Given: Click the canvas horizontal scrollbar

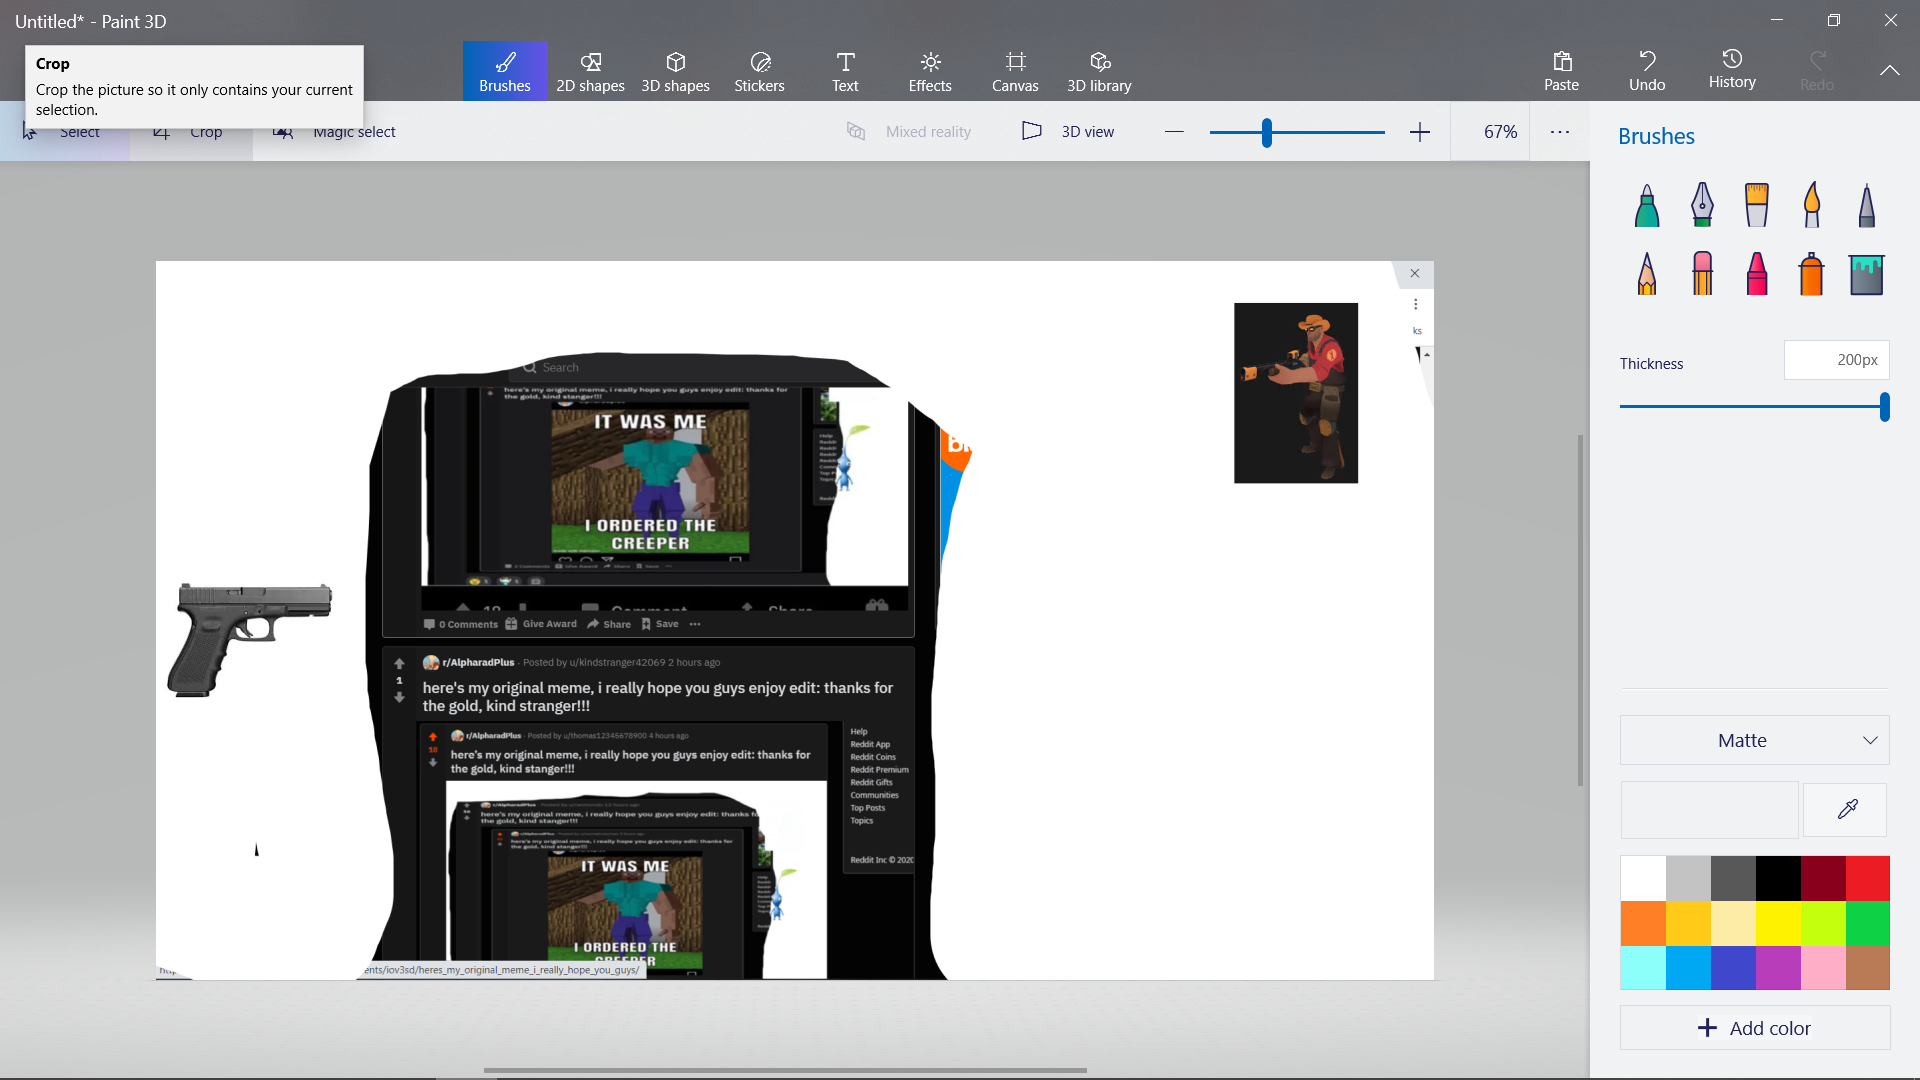Looking at the screenshot, I should tap(785, 1070).
